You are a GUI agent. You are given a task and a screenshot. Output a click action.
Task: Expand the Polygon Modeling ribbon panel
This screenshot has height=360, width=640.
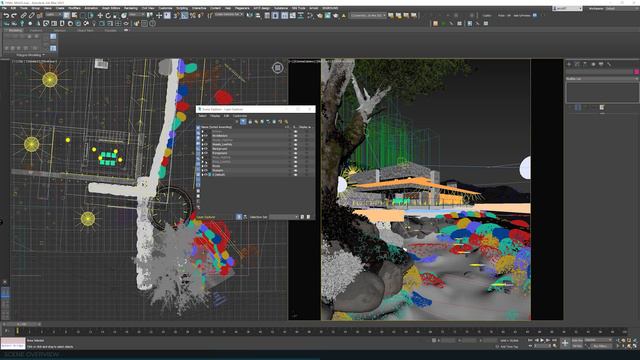coord(31,55)
